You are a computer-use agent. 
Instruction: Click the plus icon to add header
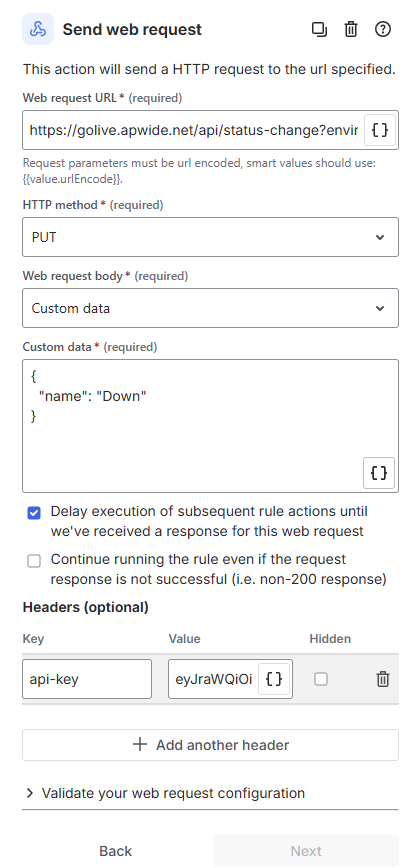pos(140,745)
